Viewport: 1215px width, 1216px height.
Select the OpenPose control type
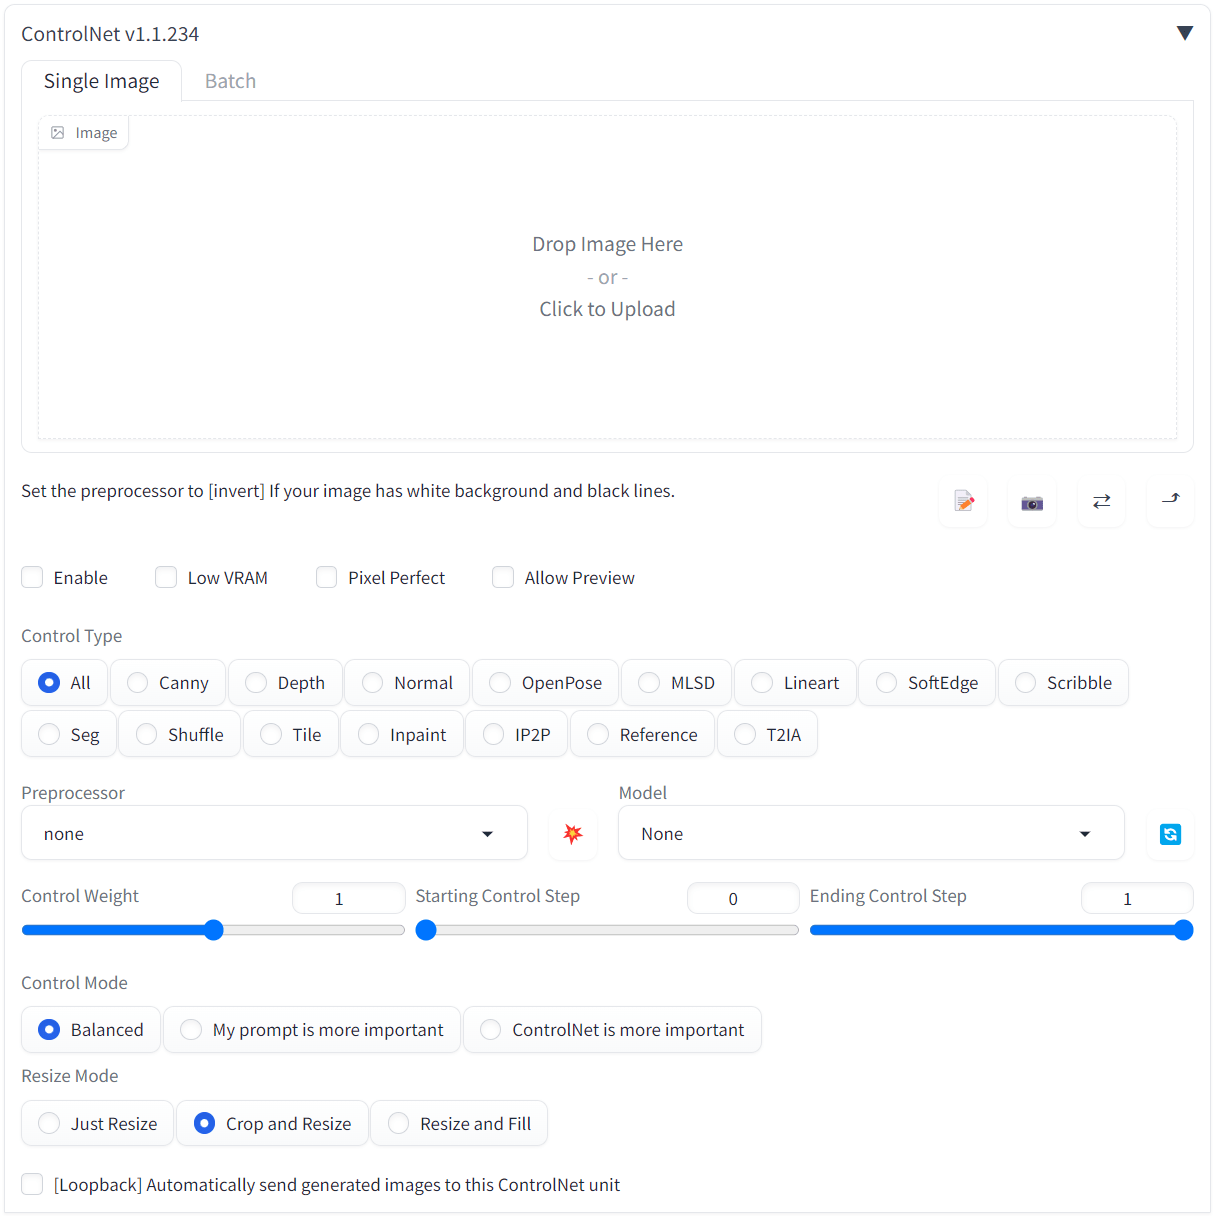coord(546,683)
